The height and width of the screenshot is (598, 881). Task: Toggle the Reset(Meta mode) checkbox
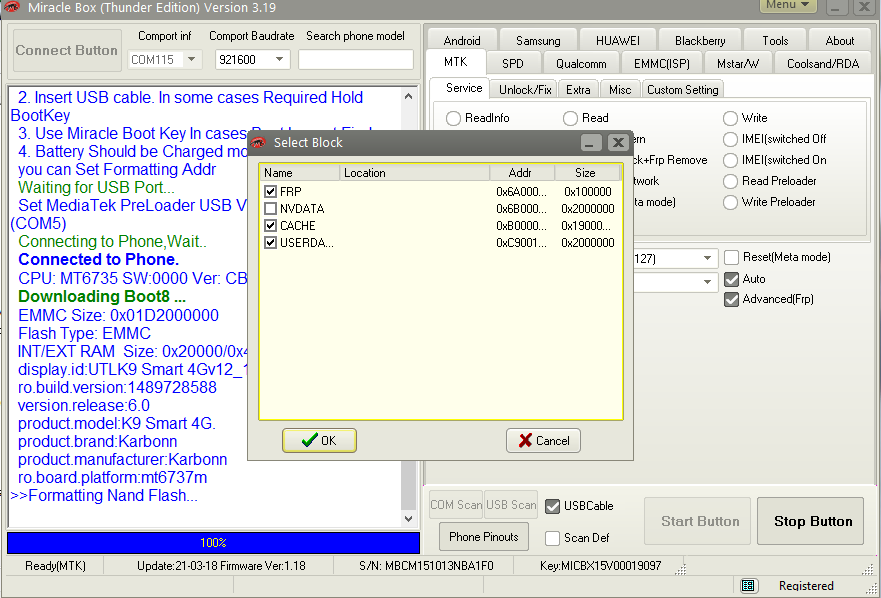[731, 257]
